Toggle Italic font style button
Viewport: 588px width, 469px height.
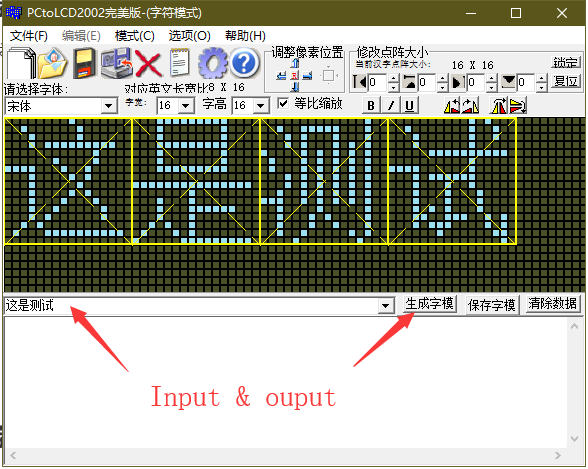coord(390,105)
